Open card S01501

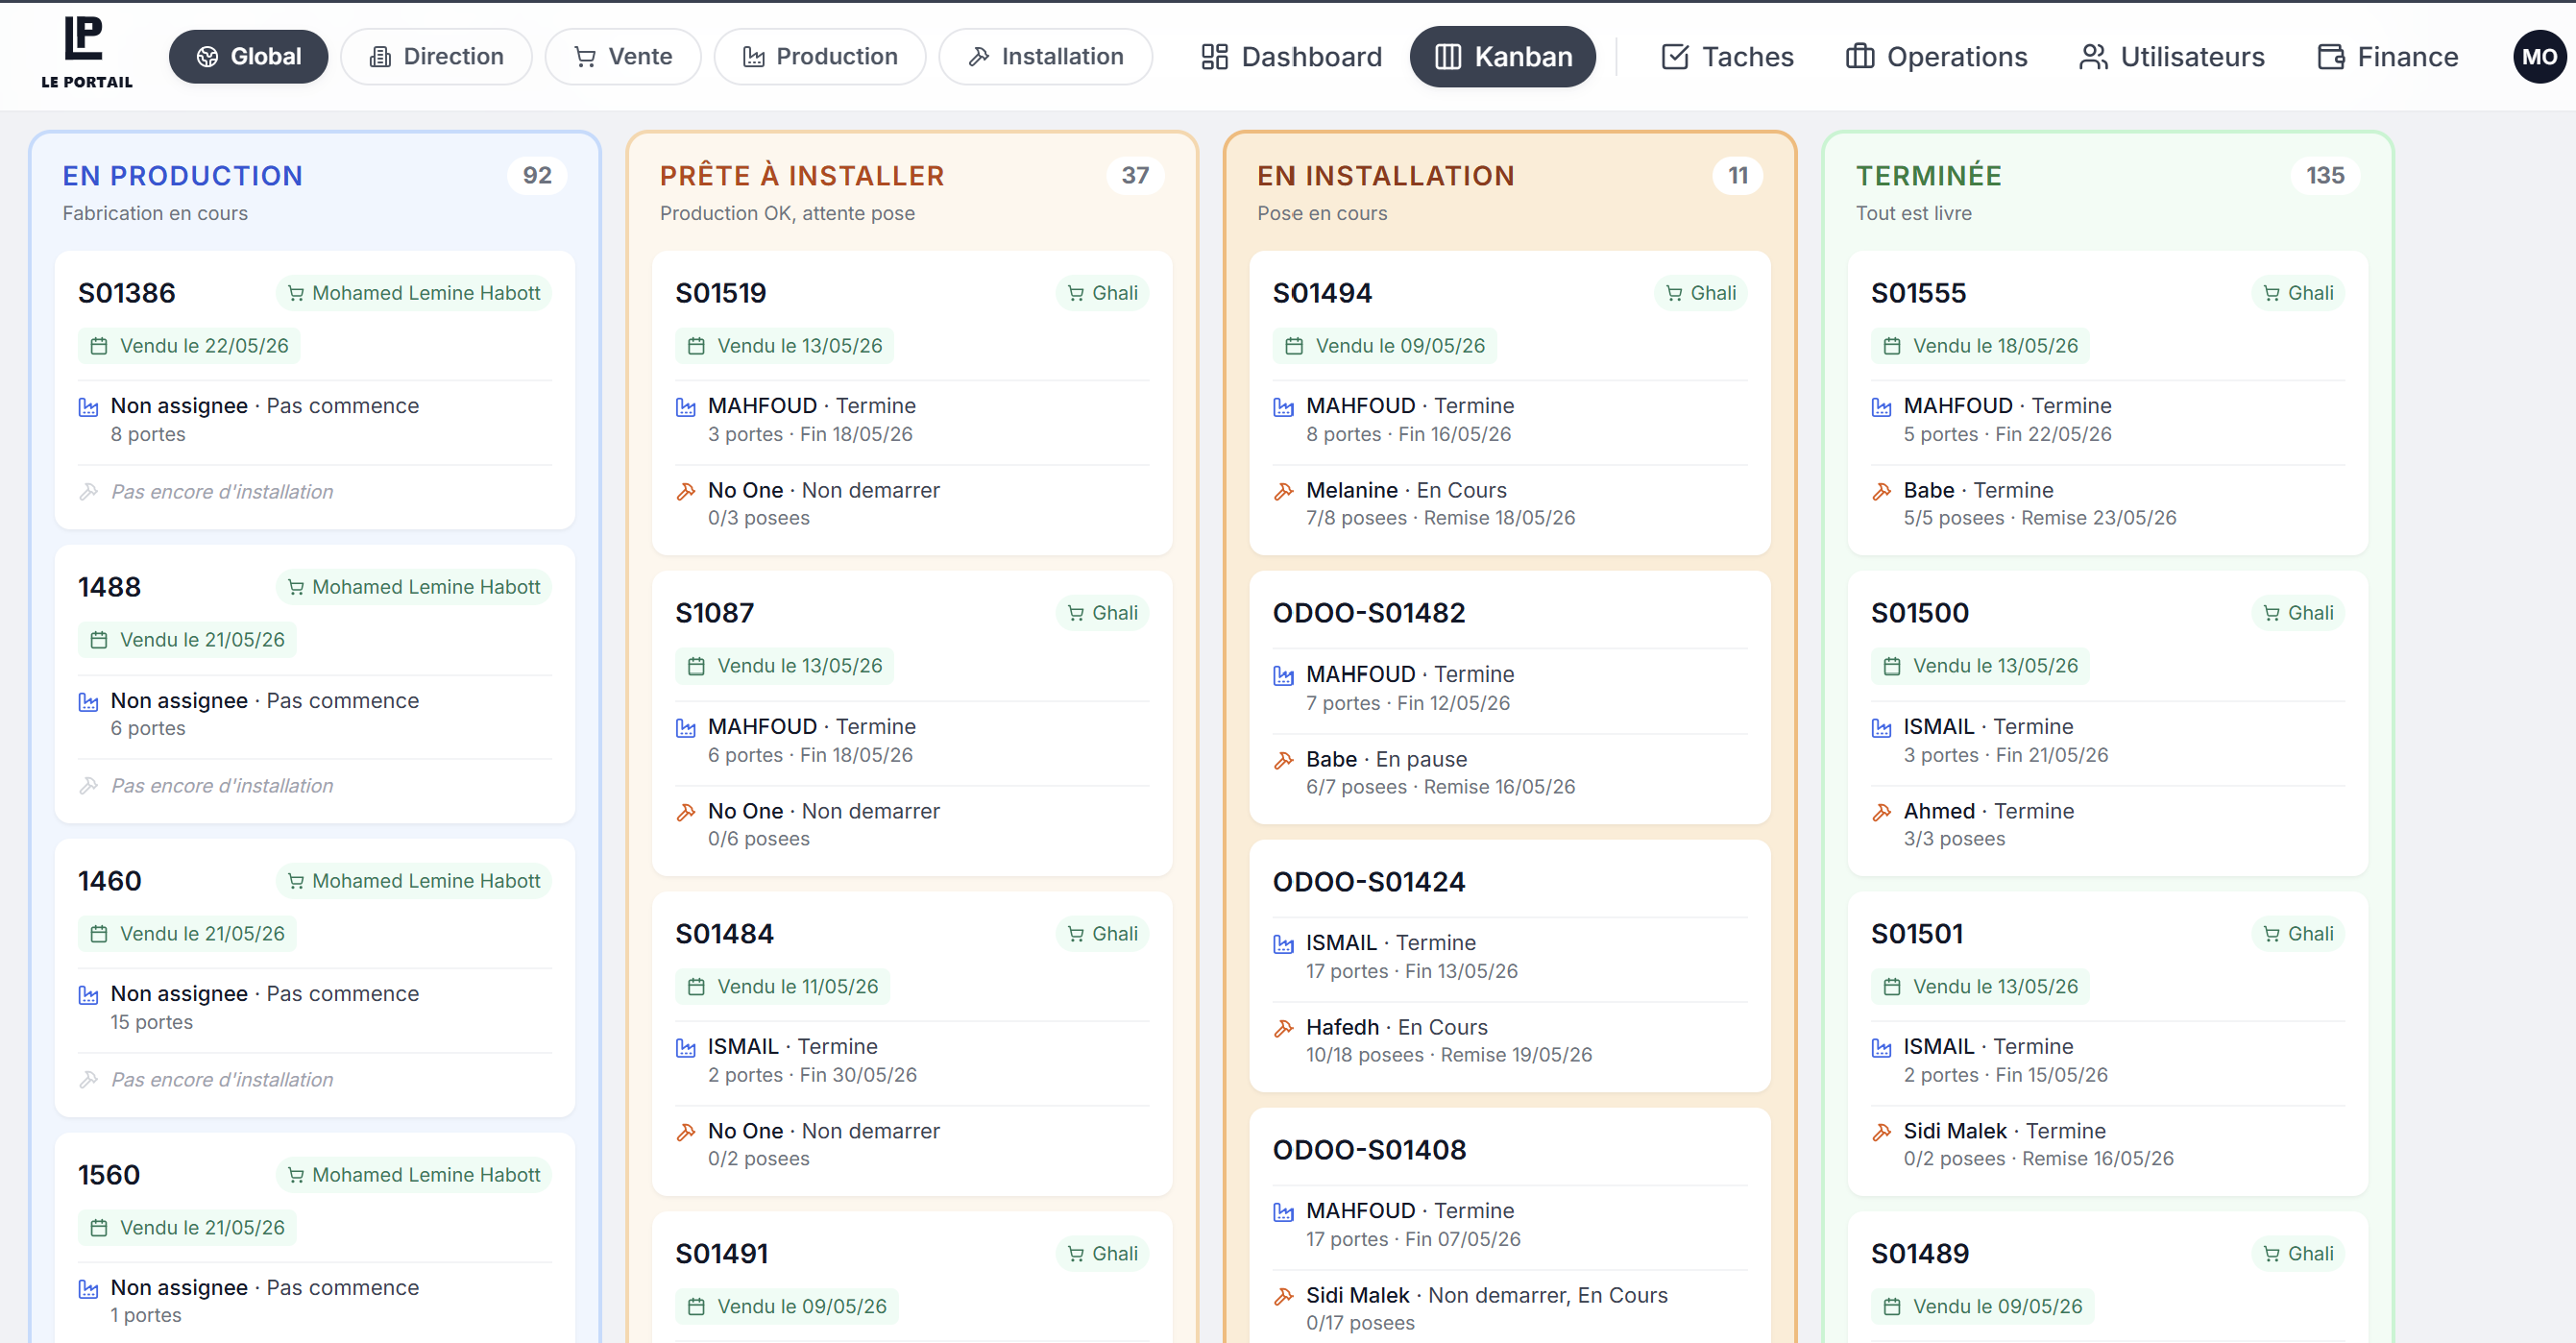(x=2107, y=1043)
